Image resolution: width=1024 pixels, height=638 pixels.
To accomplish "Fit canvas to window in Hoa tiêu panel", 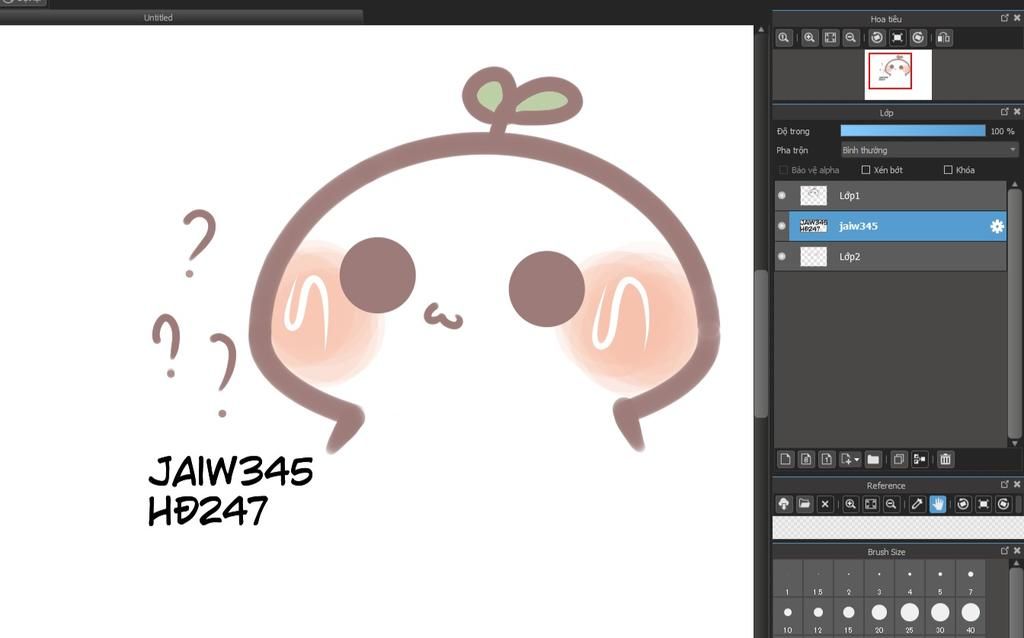I will [x=830, y=38].
